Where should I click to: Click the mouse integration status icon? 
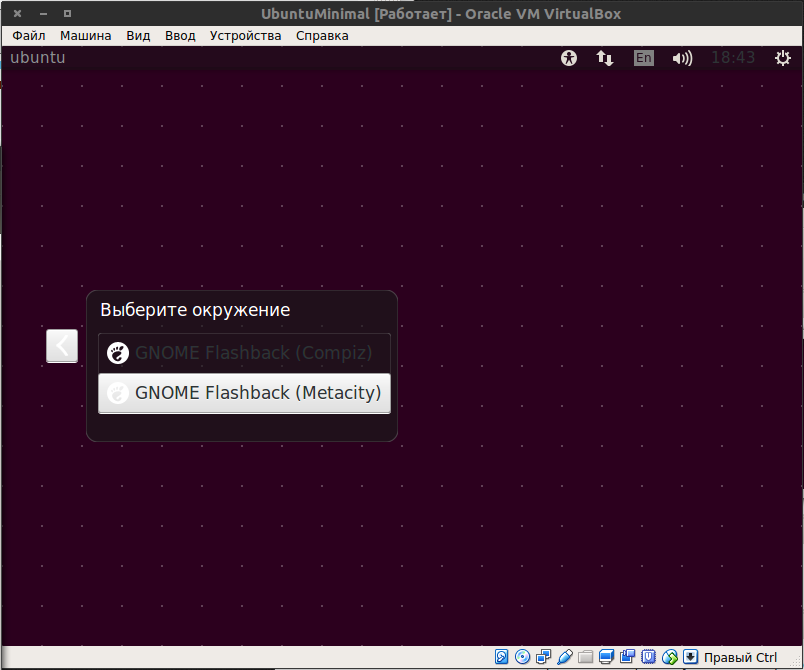669,657
